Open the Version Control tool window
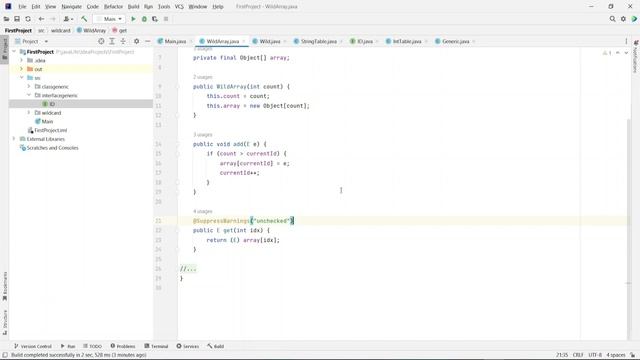Image resolution: width=640 pixels, height=360 pixels. 33,346
